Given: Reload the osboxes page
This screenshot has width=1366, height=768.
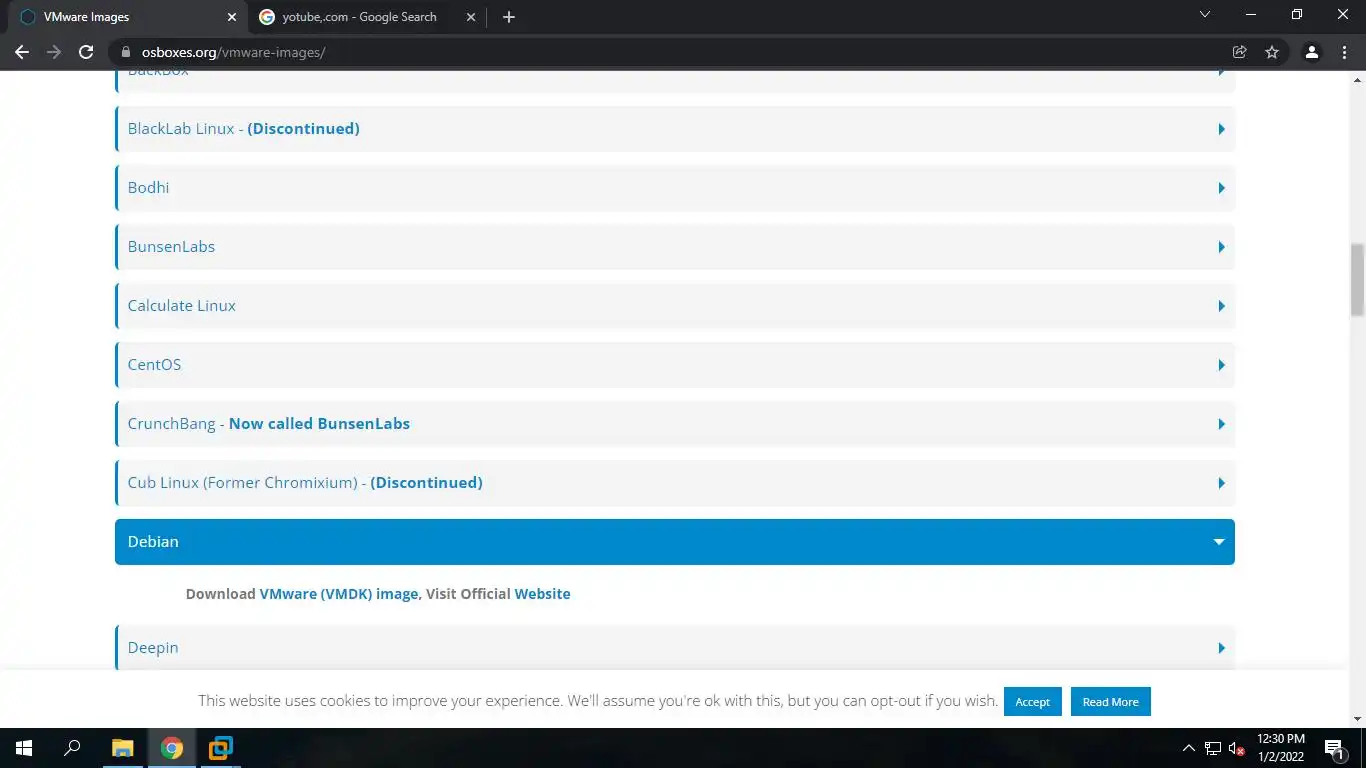Looking at the screenshot, I should click(86, 52).
